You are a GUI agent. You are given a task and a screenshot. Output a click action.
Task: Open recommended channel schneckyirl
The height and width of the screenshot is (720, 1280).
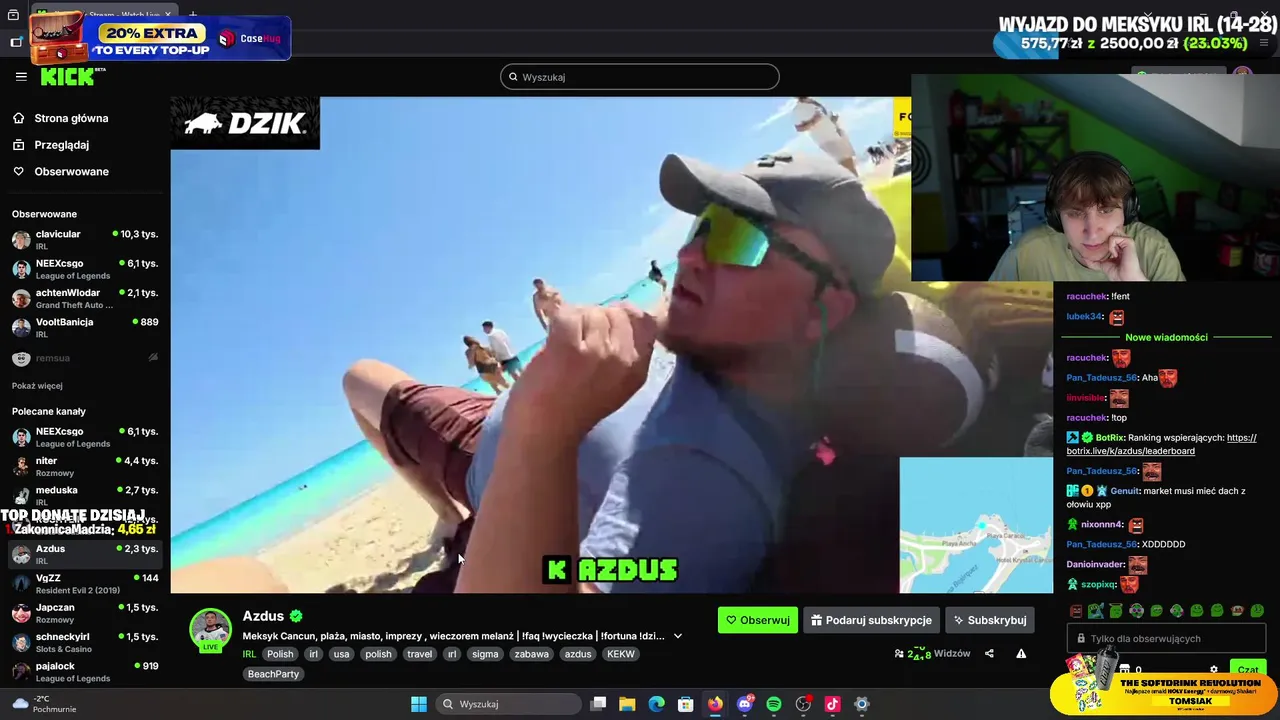pyautogui.click(x=85, y=642)
